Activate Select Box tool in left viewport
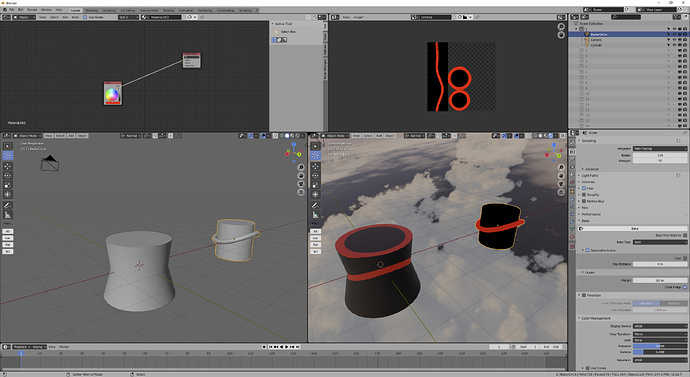The height and width of the screenshot is (377, 690). point(7,146)
